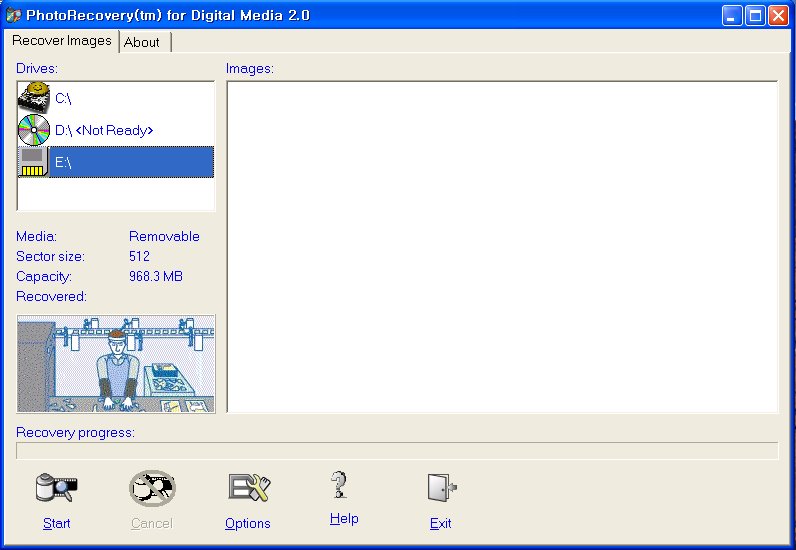Click the Recovery progress bar
Viewport: 796px width, 550px height.
point(397,450)
